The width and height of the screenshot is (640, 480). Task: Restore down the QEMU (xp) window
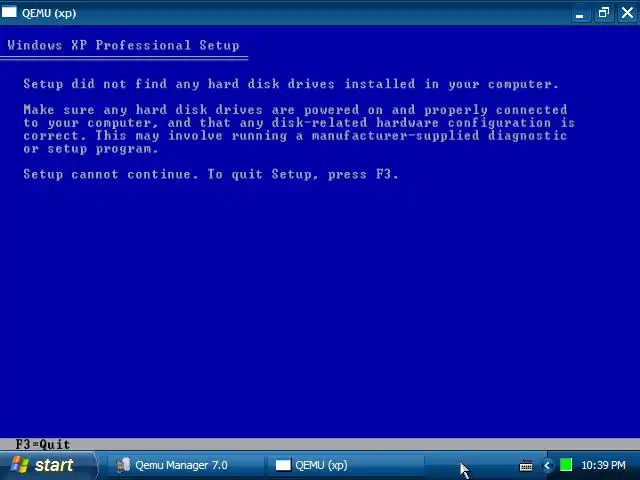pos(604,13)
